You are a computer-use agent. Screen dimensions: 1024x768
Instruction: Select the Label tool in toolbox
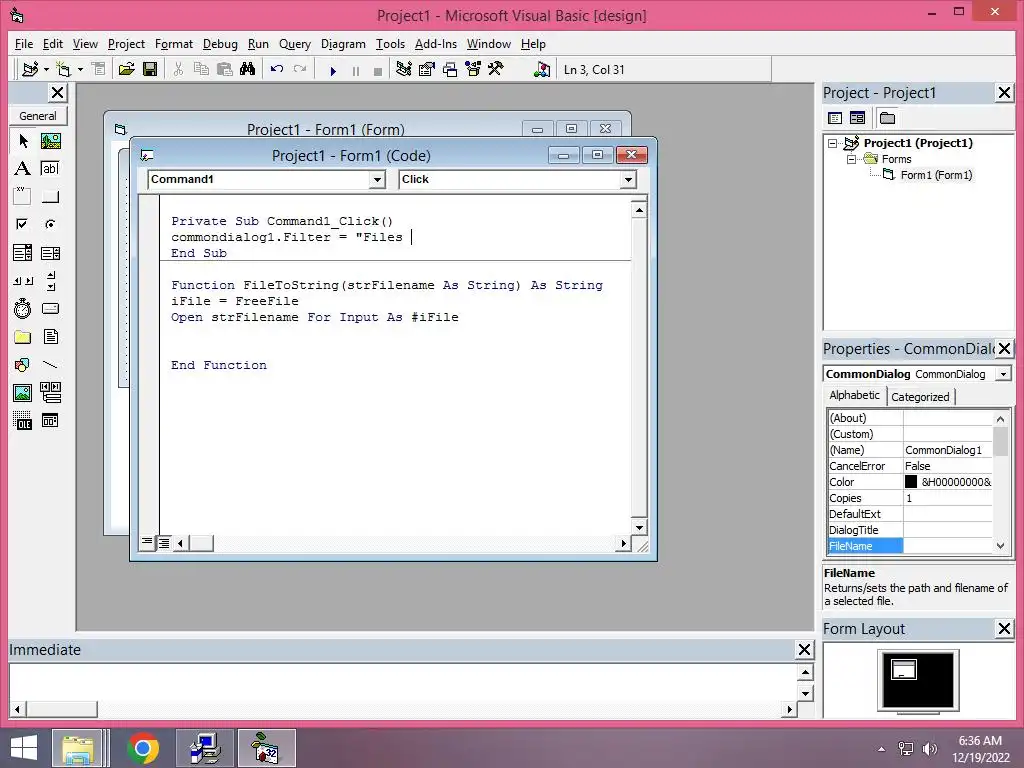[x=23, y=168]
